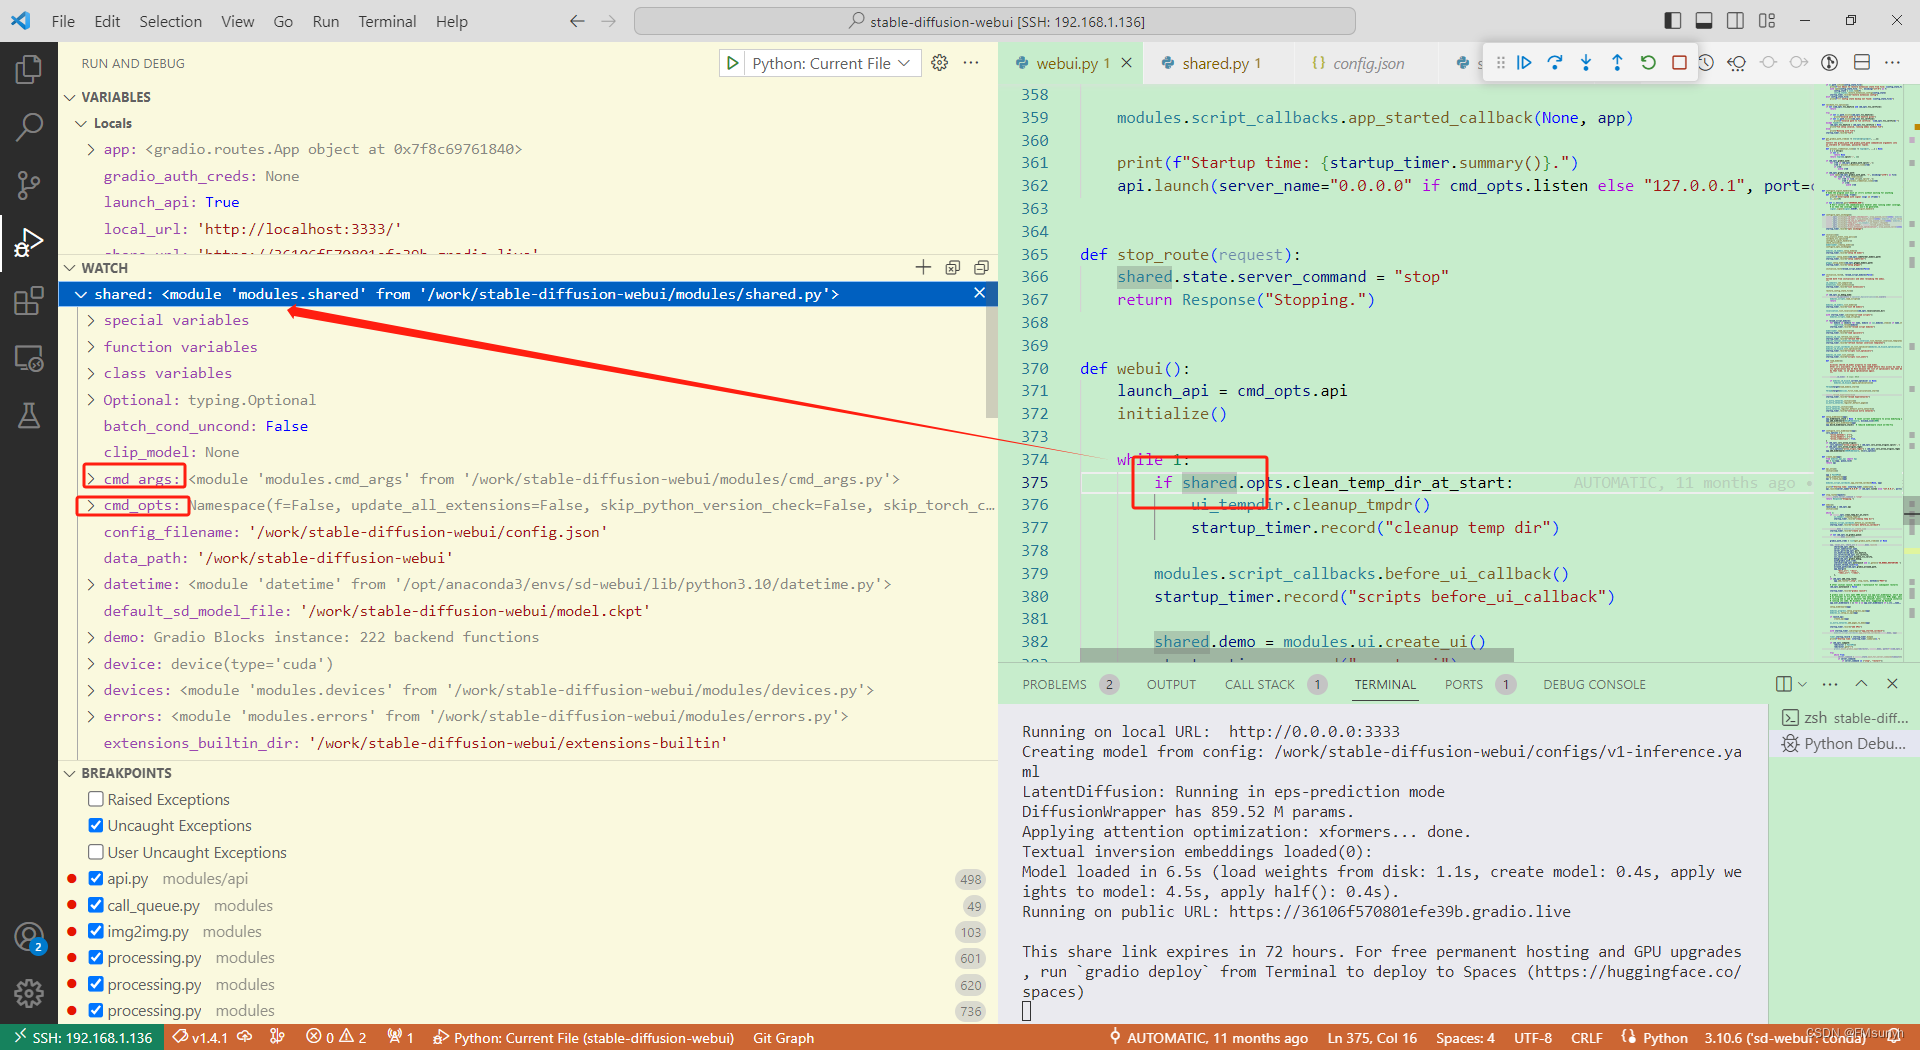Collapse the WATCH section
The height and width of the screenshot is (1050, 1920).
pyautogui.click(x=70, y=268)
